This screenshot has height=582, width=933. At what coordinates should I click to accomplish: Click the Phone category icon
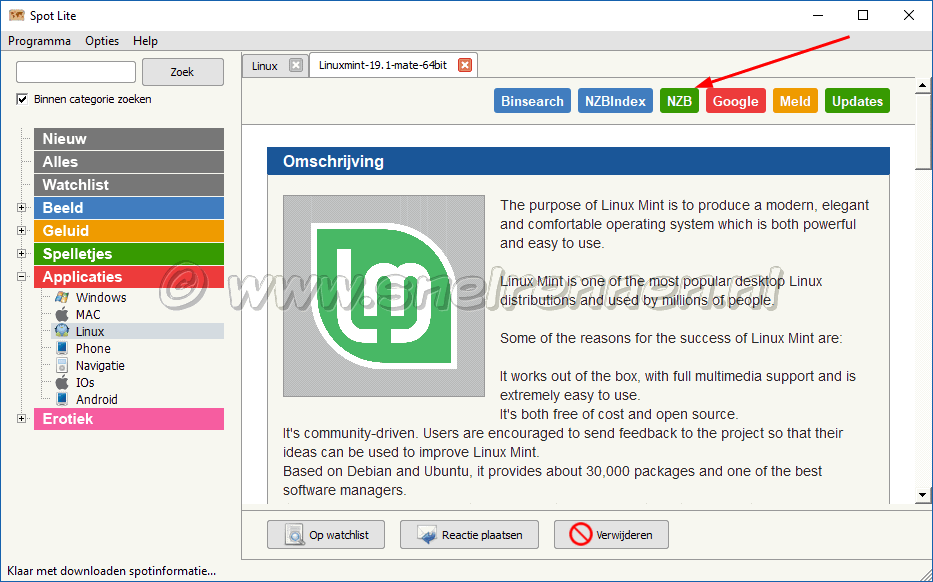(62, 348)
